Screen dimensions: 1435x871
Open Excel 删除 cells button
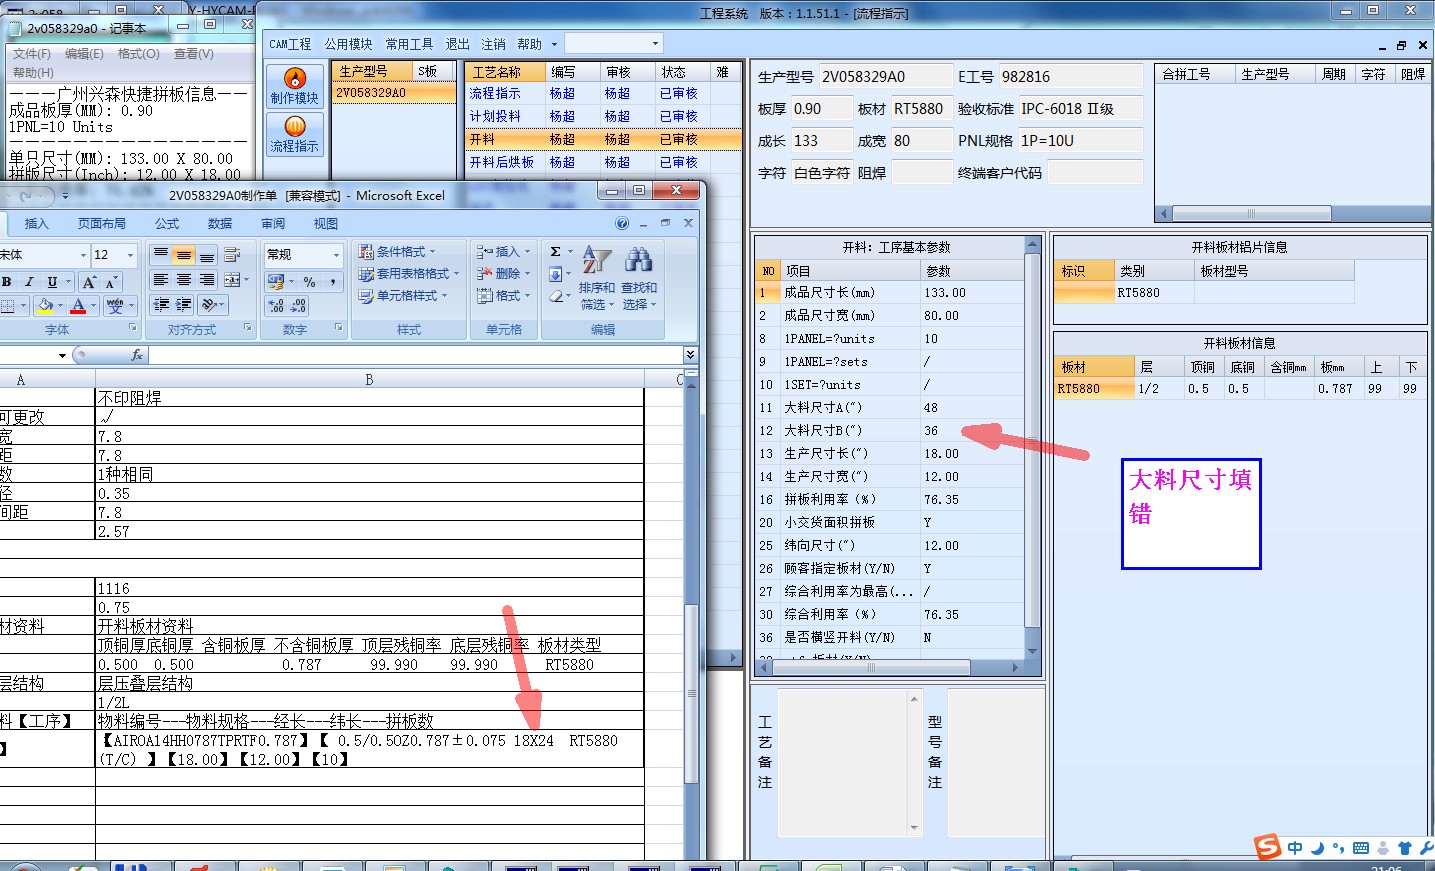click(x=504, y=274)
